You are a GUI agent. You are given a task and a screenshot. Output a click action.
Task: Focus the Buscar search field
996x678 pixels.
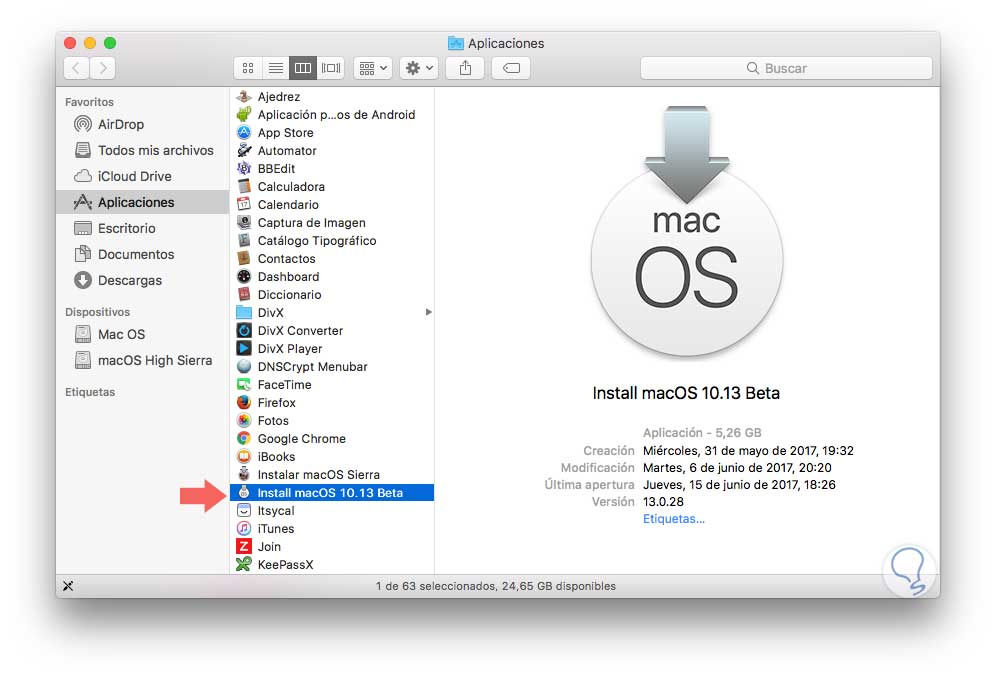coord(786,68)
